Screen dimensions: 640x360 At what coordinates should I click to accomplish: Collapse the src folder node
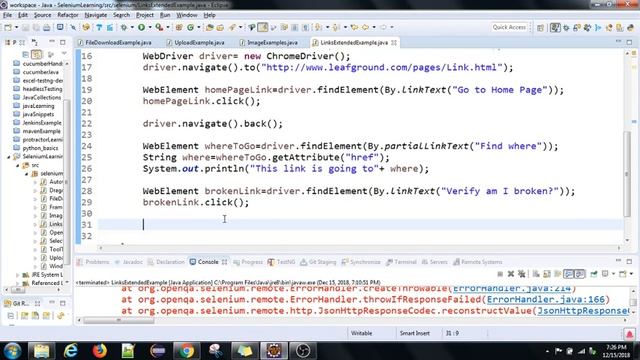coord(18,165)
